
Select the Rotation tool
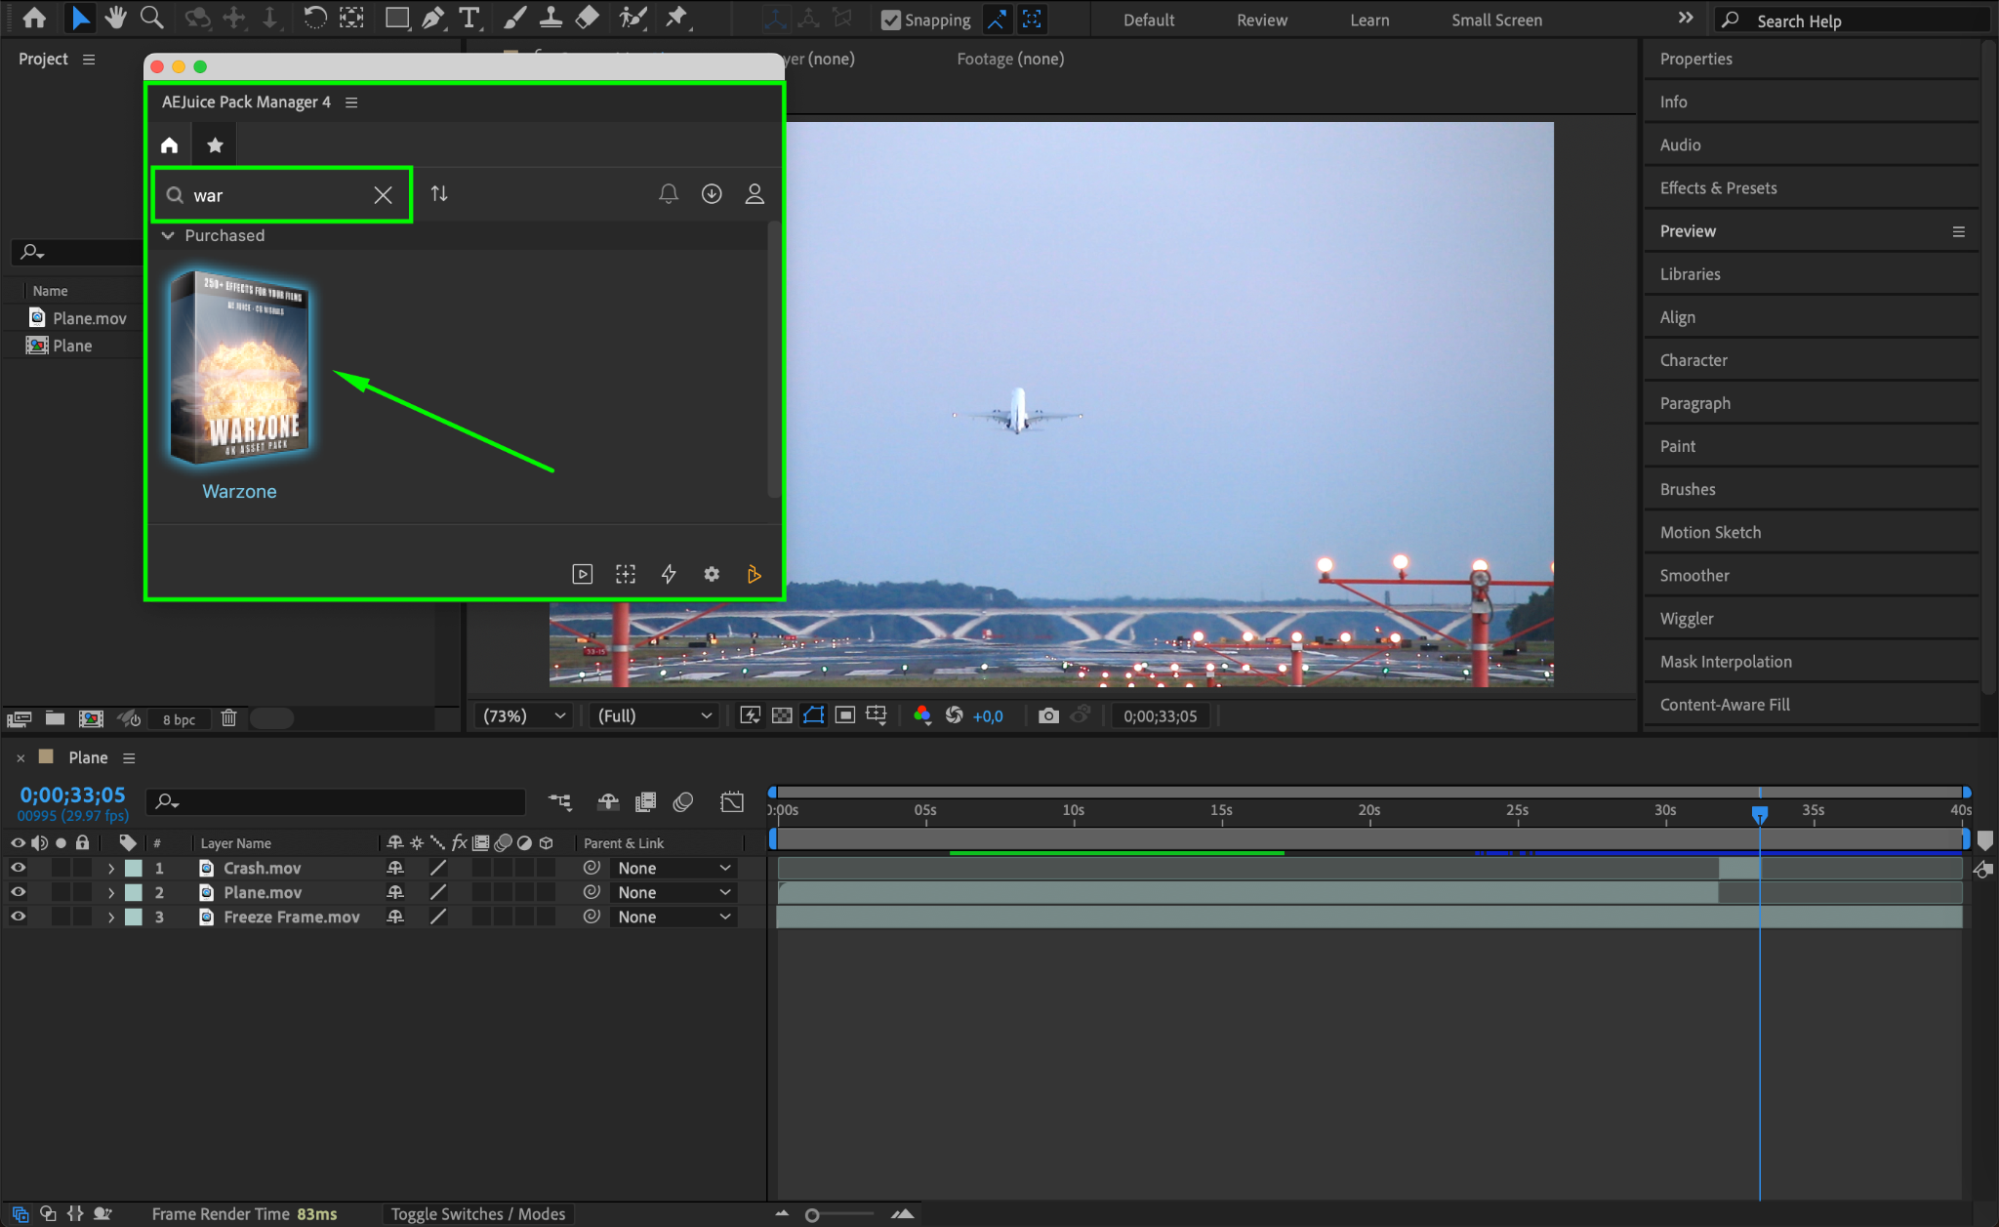tap(314, 17)
